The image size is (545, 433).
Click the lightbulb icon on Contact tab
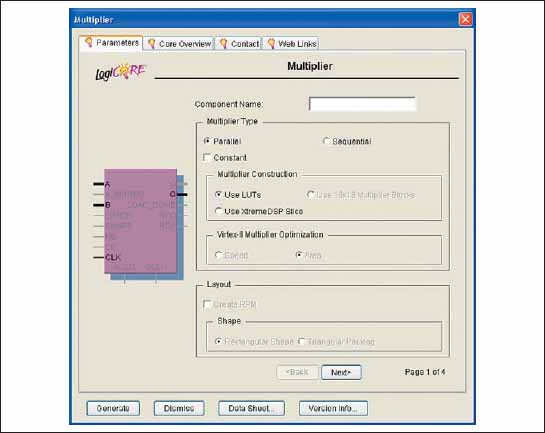(223, 43)
